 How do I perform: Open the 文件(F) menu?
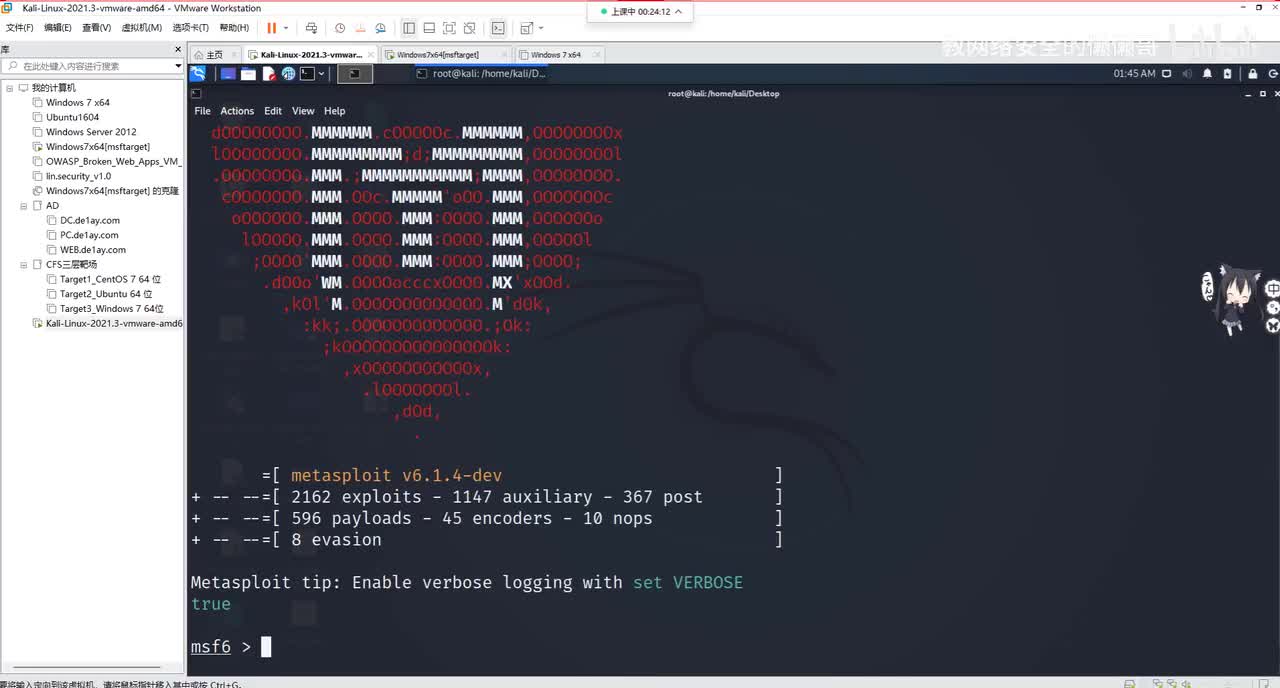point(20,28)
